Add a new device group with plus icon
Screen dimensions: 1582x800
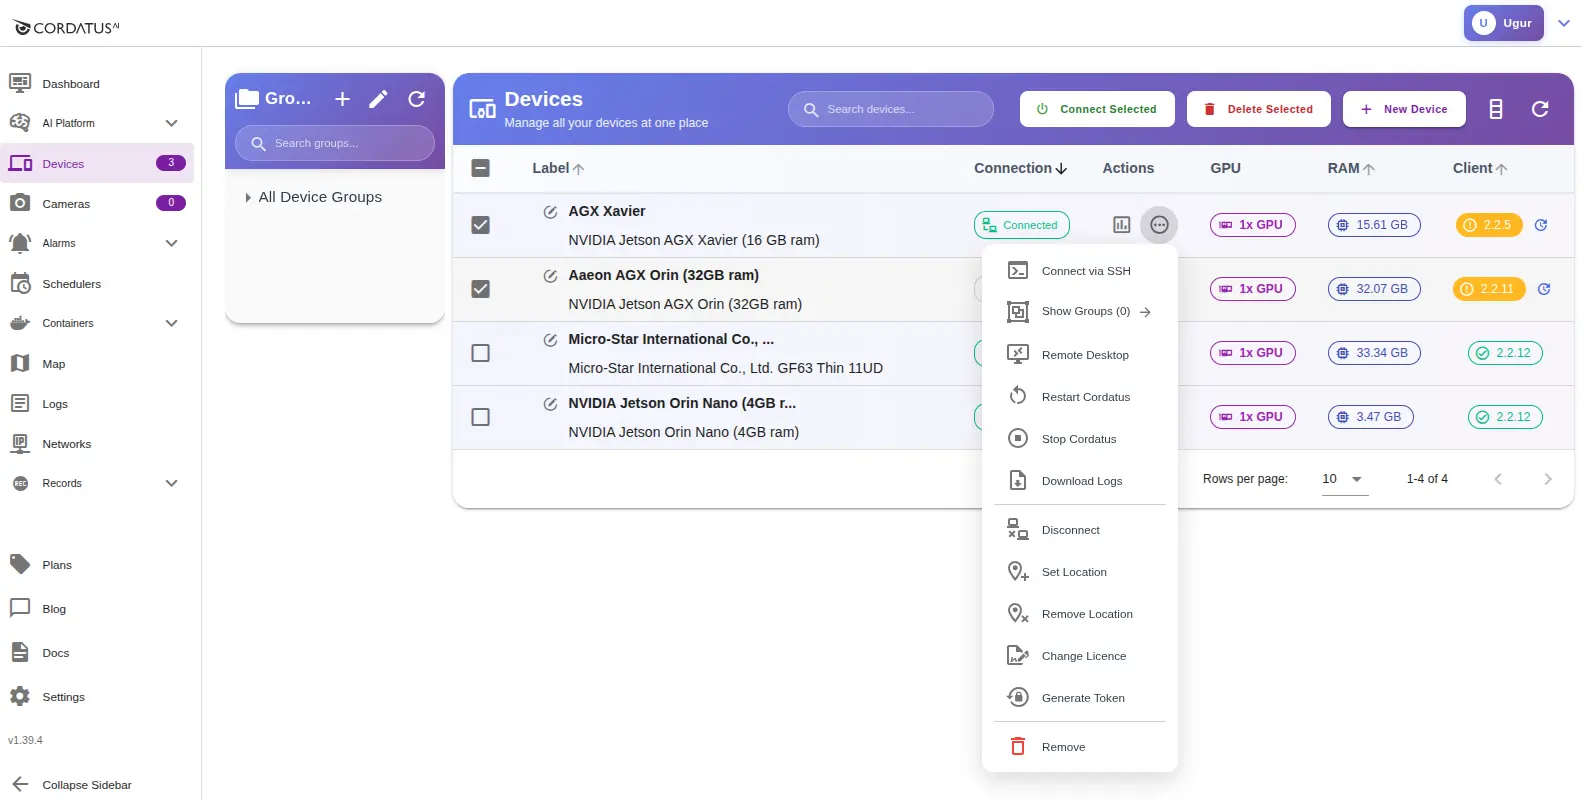[342, 99]
